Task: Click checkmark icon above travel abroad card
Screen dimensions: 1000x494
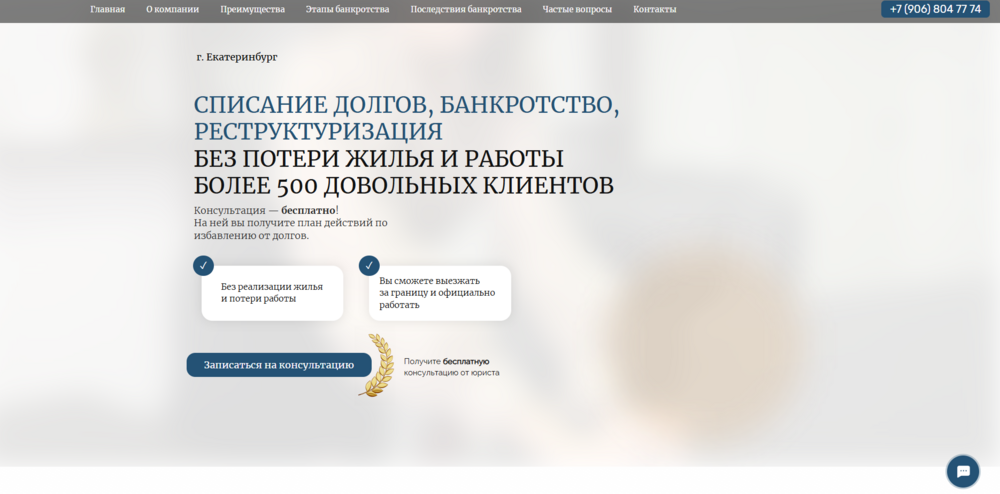Action: point(369,265)
